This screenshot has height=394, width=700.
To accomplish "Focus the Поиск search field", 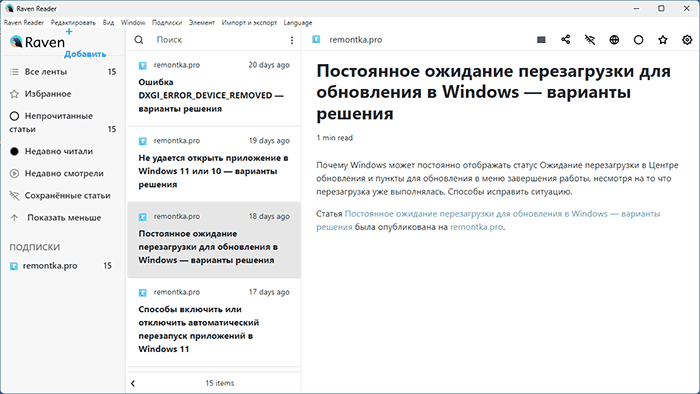I will pos(219,40).
